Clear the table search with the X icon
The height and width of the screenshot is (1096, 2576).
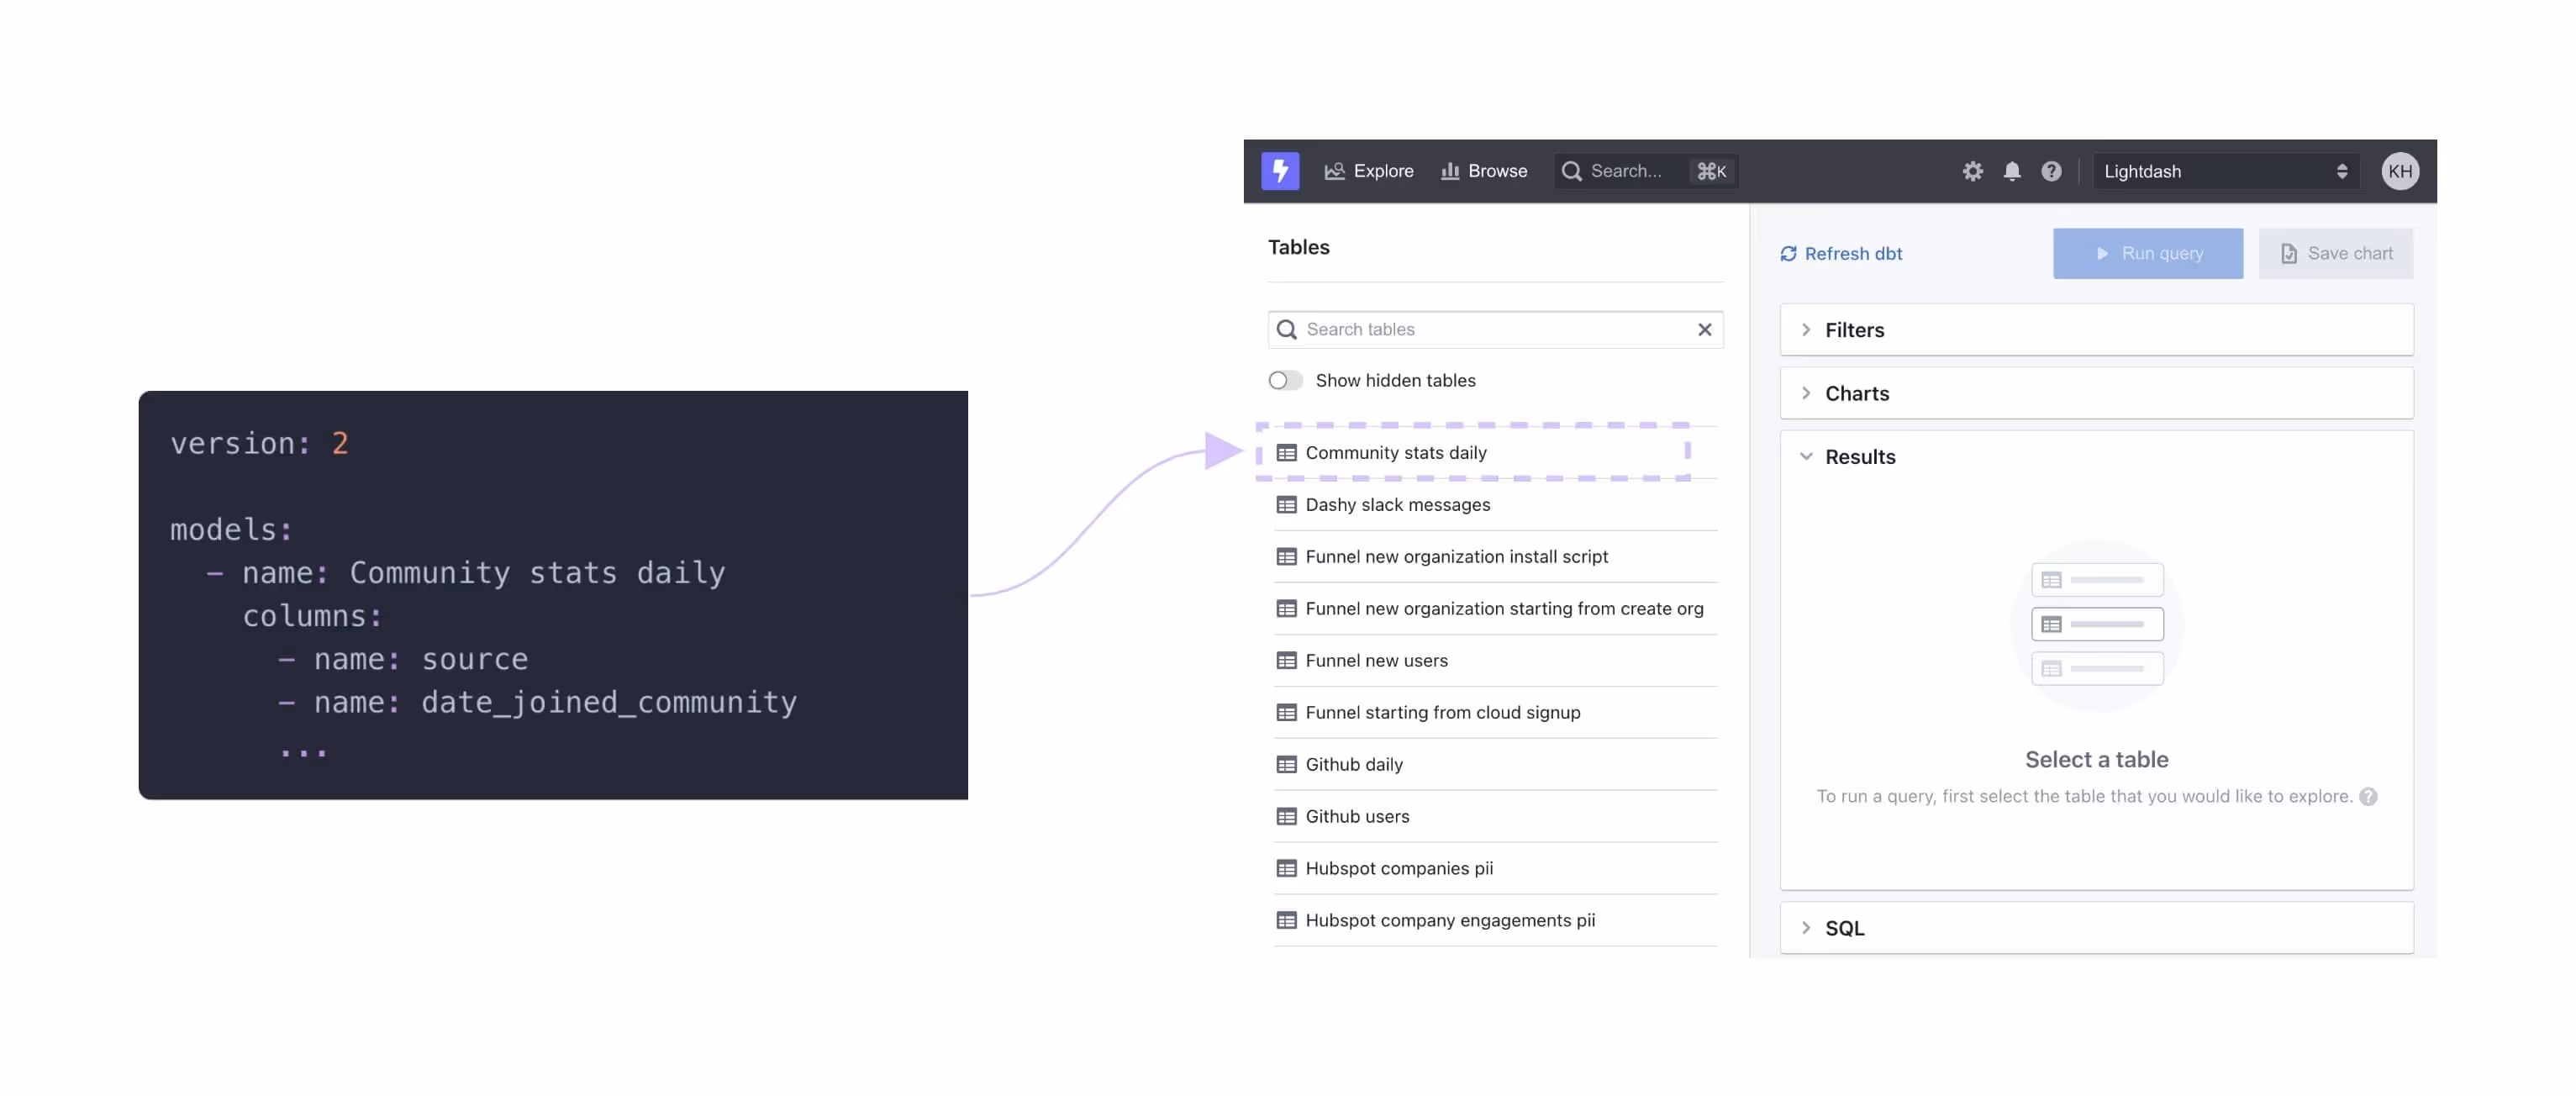click(x=1704, y=329)
